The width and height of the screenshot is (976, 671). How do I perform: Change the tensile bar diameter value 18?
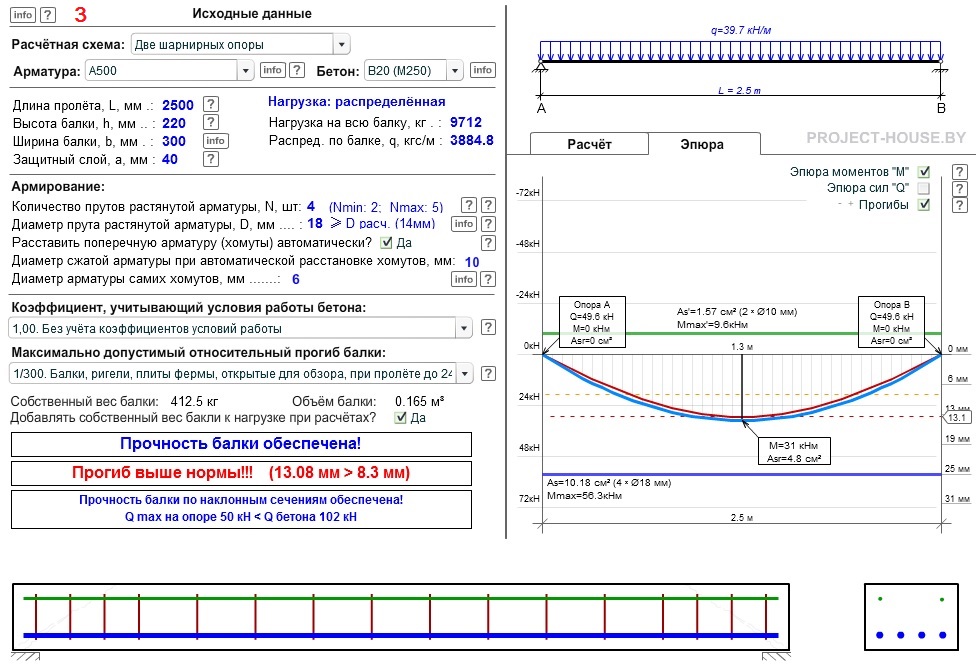315,223
